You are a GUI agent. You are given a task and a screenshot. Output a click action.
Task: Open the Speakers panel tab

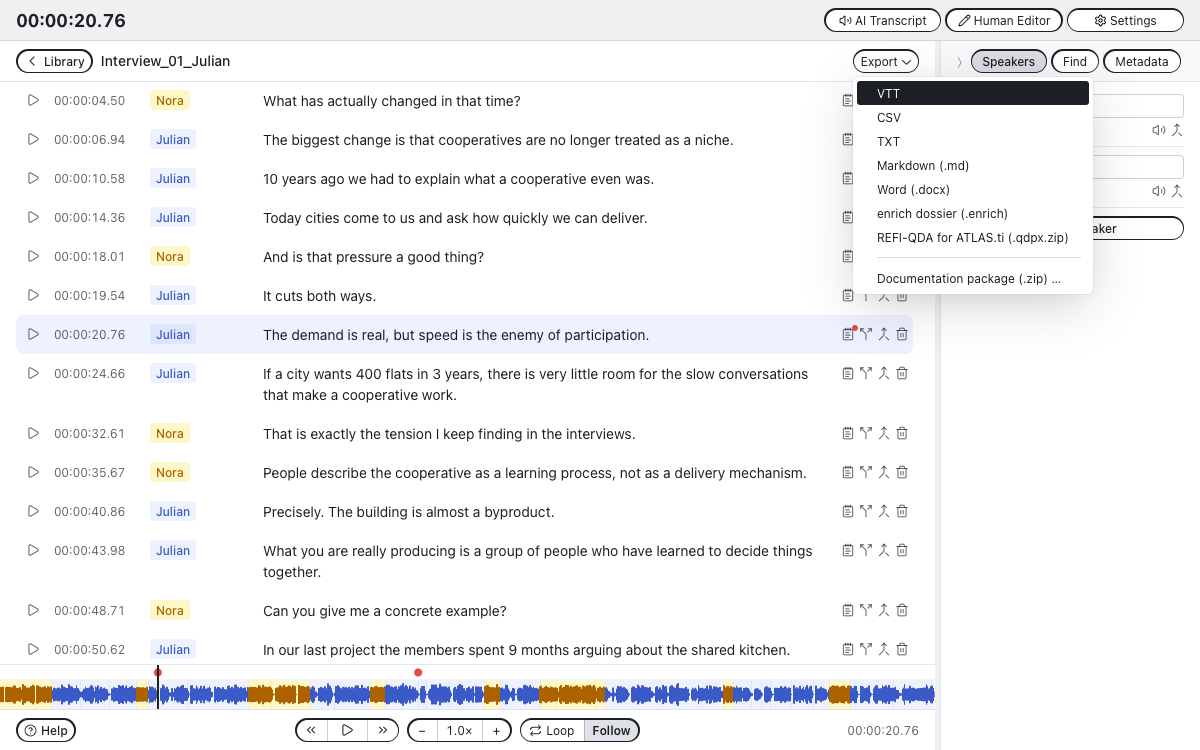point(1008,61)
